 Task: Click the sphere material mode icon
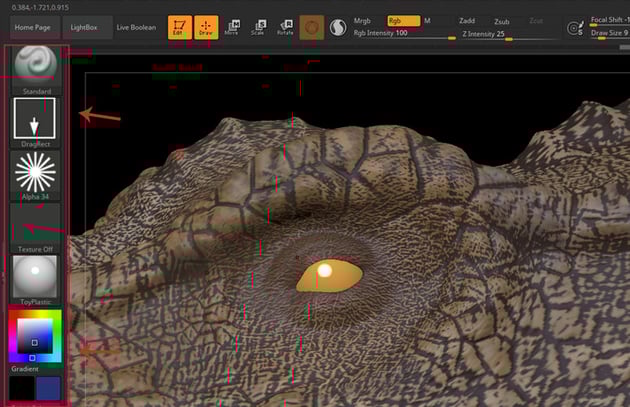click(x=337, y=28)
